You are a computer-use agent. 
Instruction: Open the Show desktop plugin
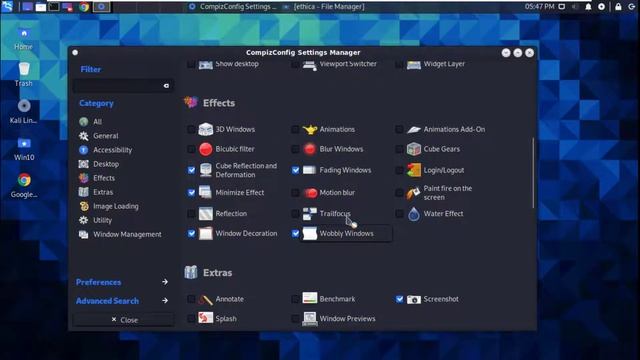click(x=237, y=64)
